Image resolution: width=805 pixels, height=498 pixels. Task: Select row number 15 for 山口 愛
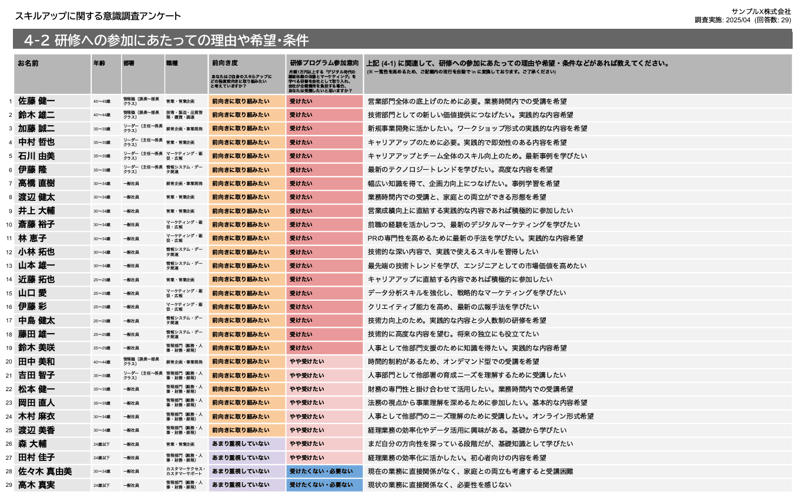click(x=10, y=293)
